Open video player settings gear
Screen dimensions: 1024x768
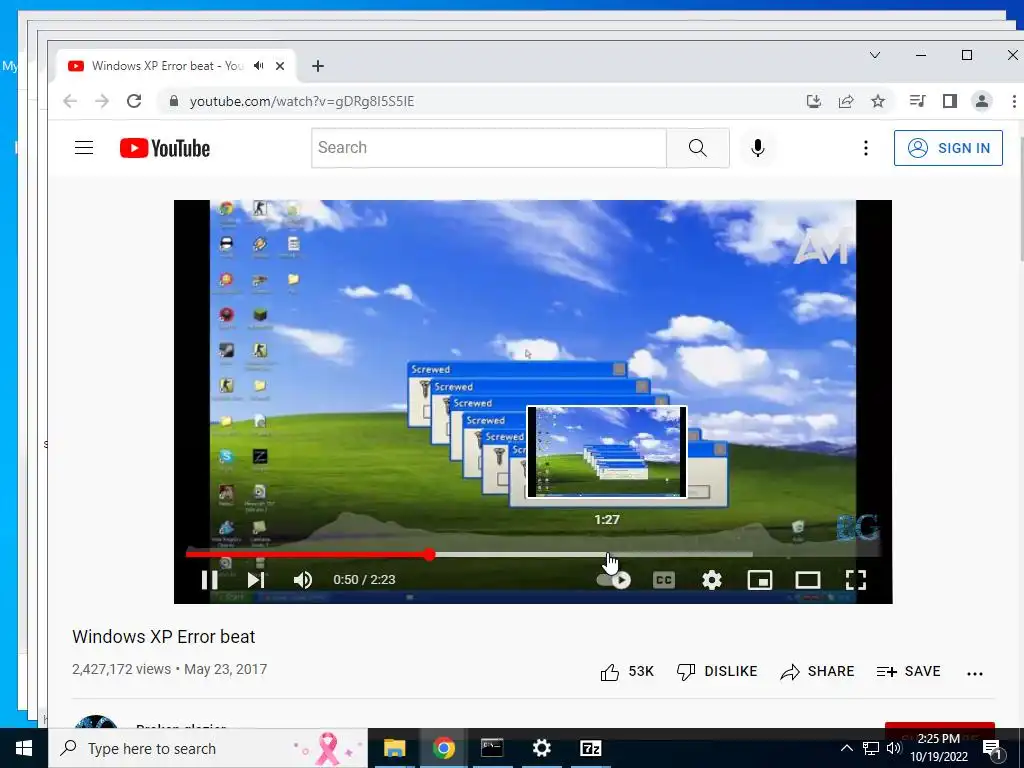(712, 580)
